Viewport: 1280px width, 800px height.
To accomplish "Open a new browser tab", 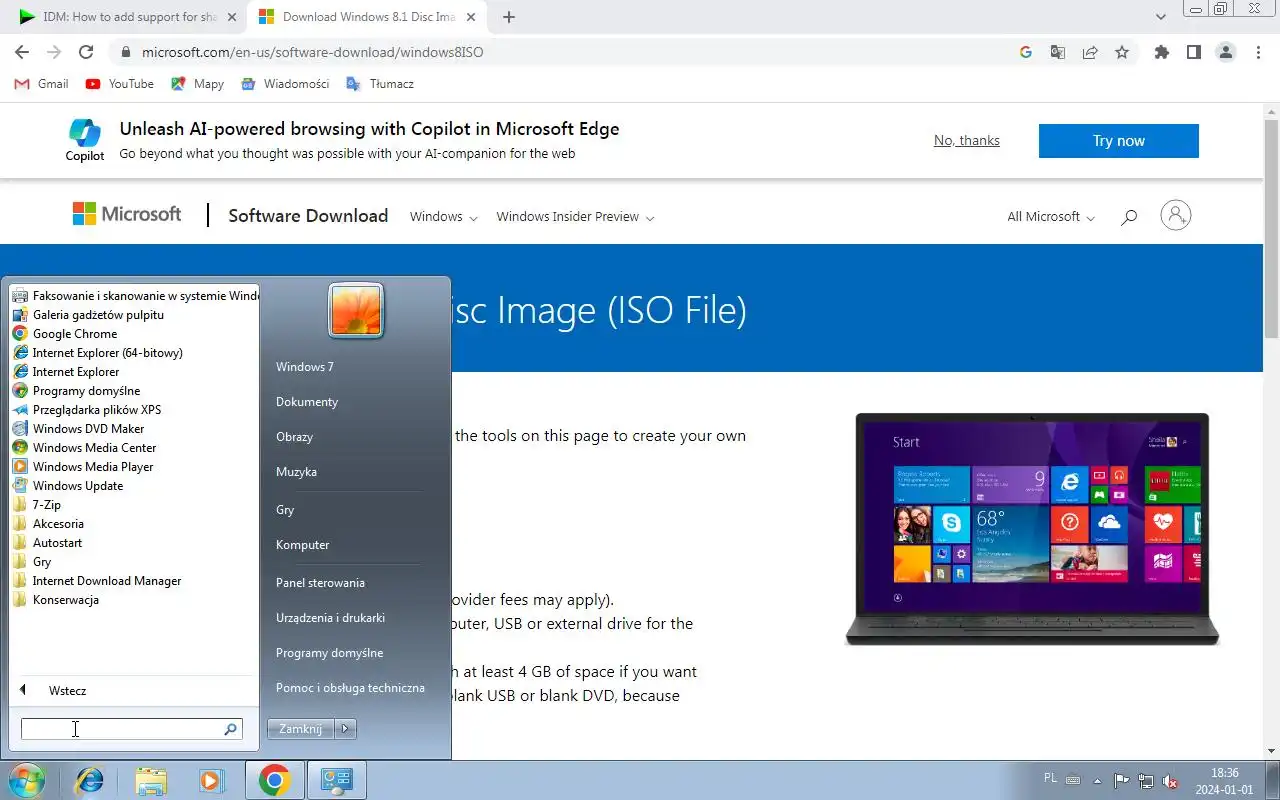I will (509, 17).
